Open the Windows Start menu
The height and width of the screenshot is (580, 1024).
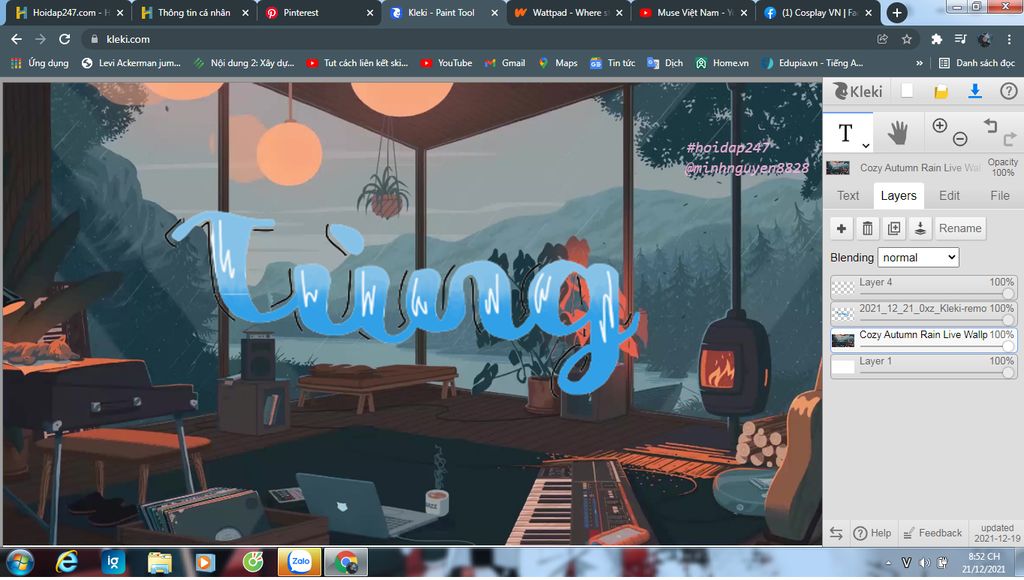[x=19, y=562]
